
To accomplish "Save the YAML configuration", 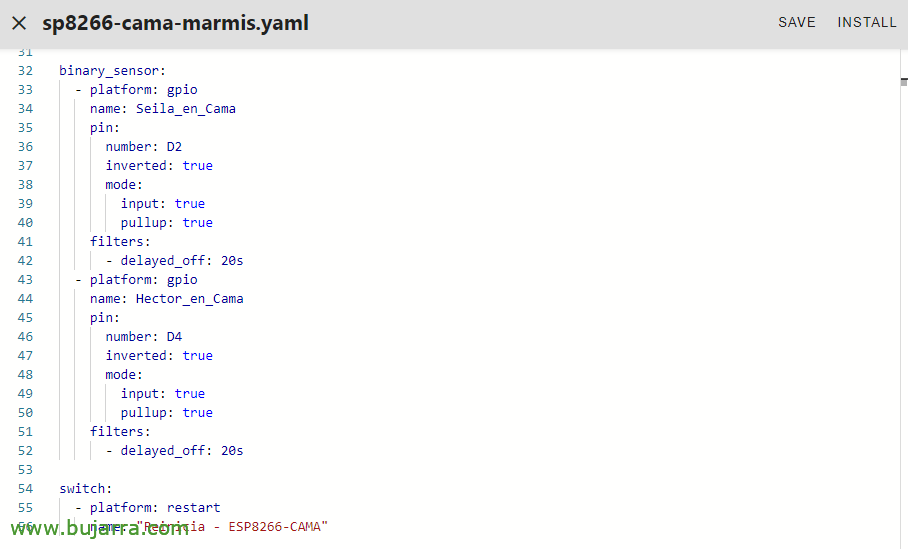I will point(797,23).
